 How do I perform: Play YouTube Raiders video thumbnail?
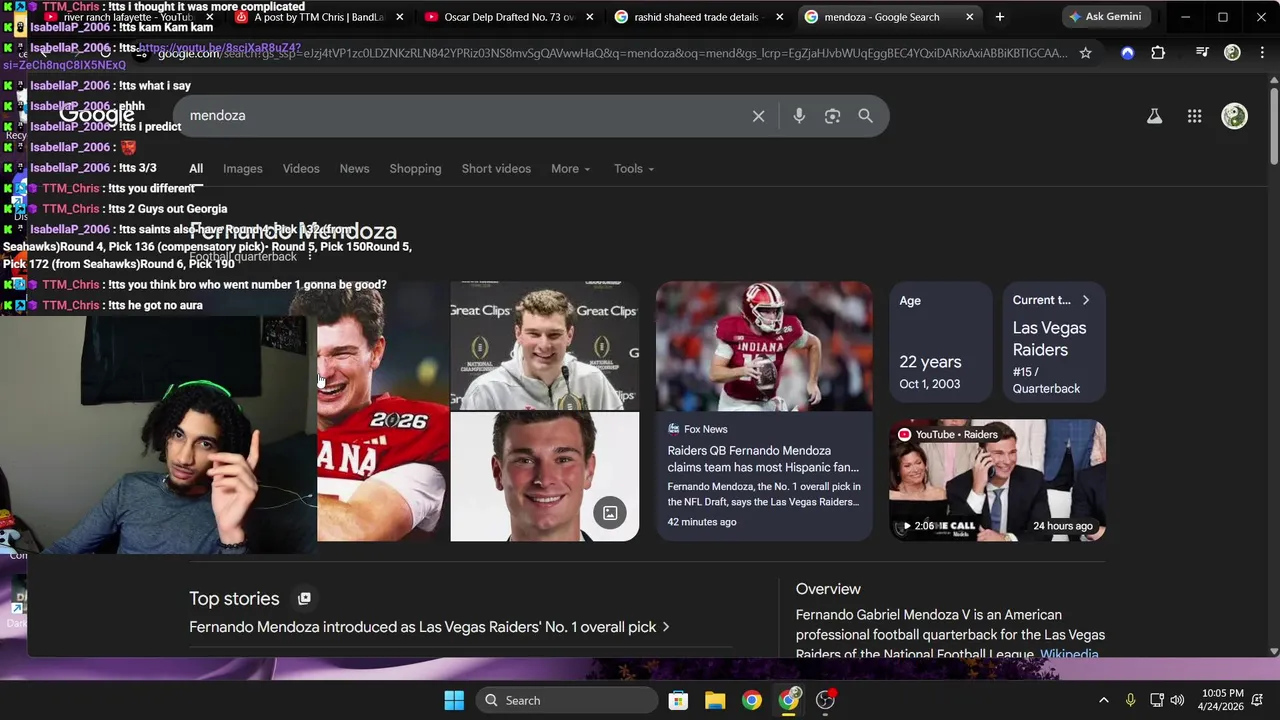tap(997, 480)
